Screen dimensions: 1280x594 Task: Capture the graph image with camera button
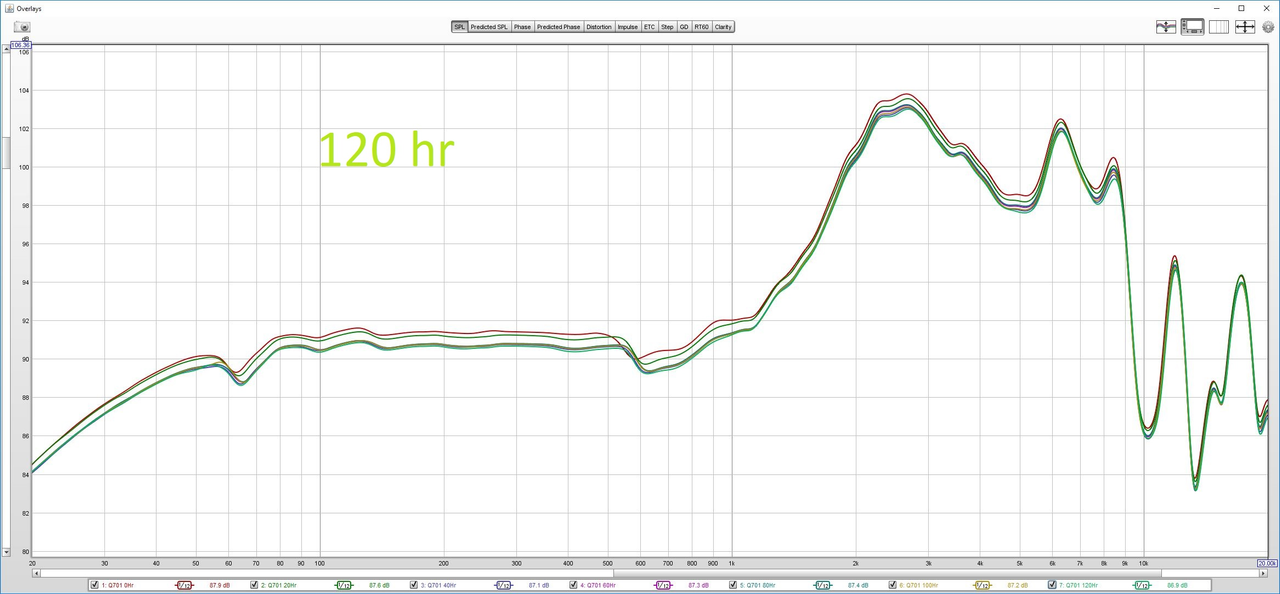[x=22, y=27]
